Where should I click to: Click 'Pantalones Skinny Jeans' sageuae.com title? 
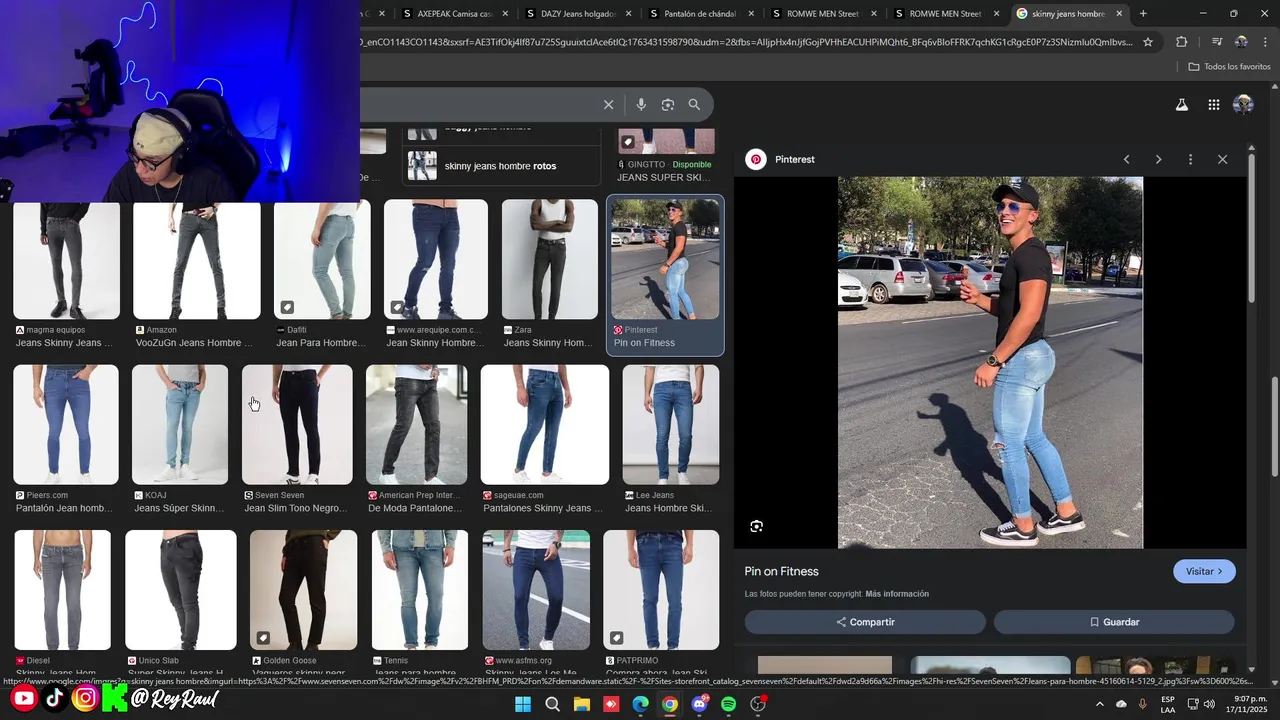[x=543, y=508]
